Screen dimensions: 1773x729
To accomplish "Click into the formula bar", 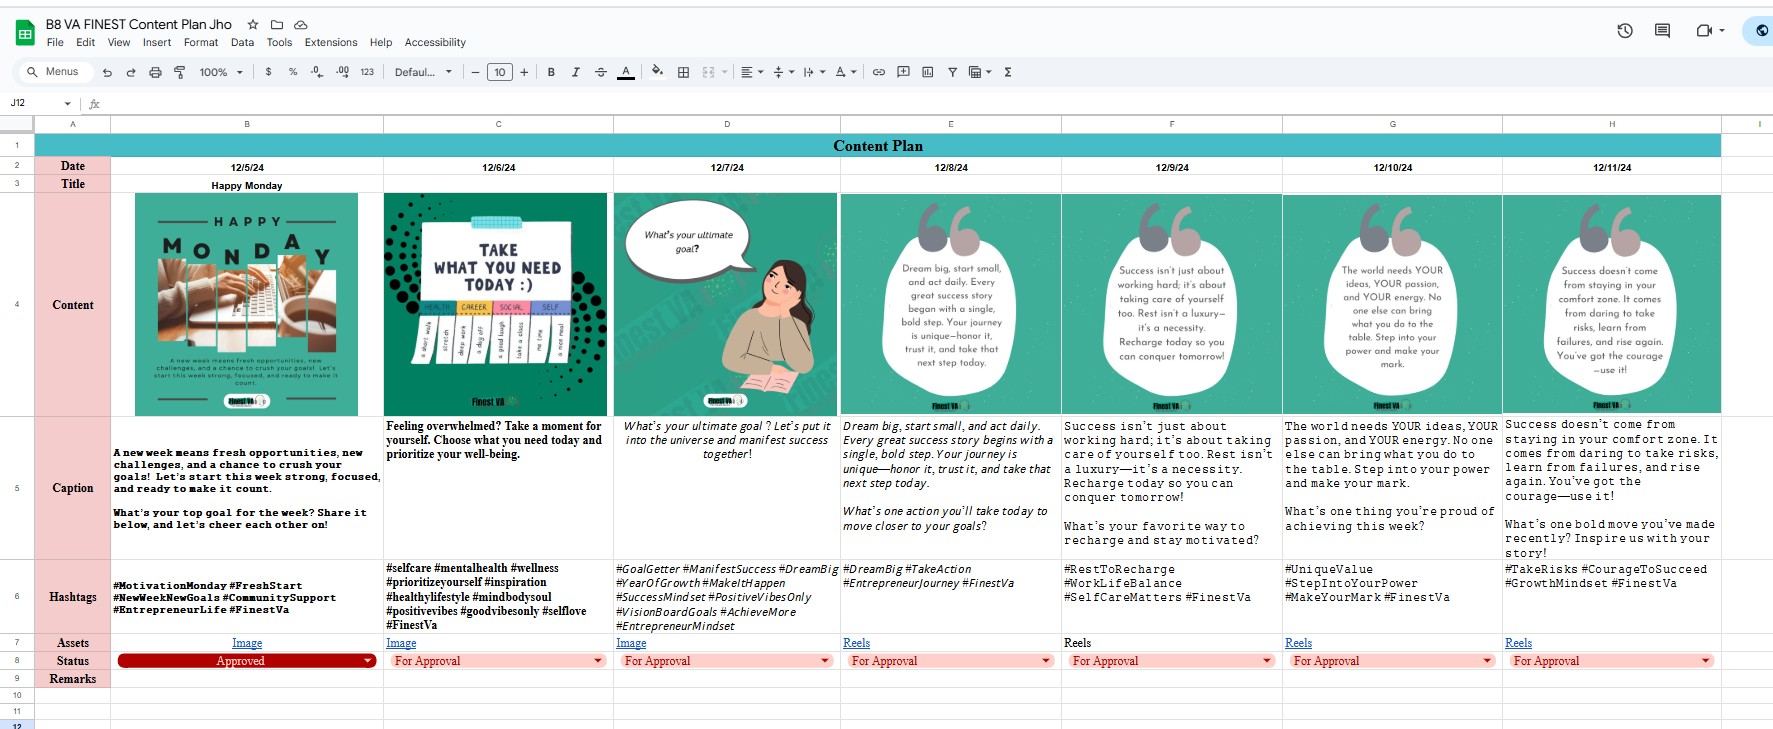I will tap(935, 103).
